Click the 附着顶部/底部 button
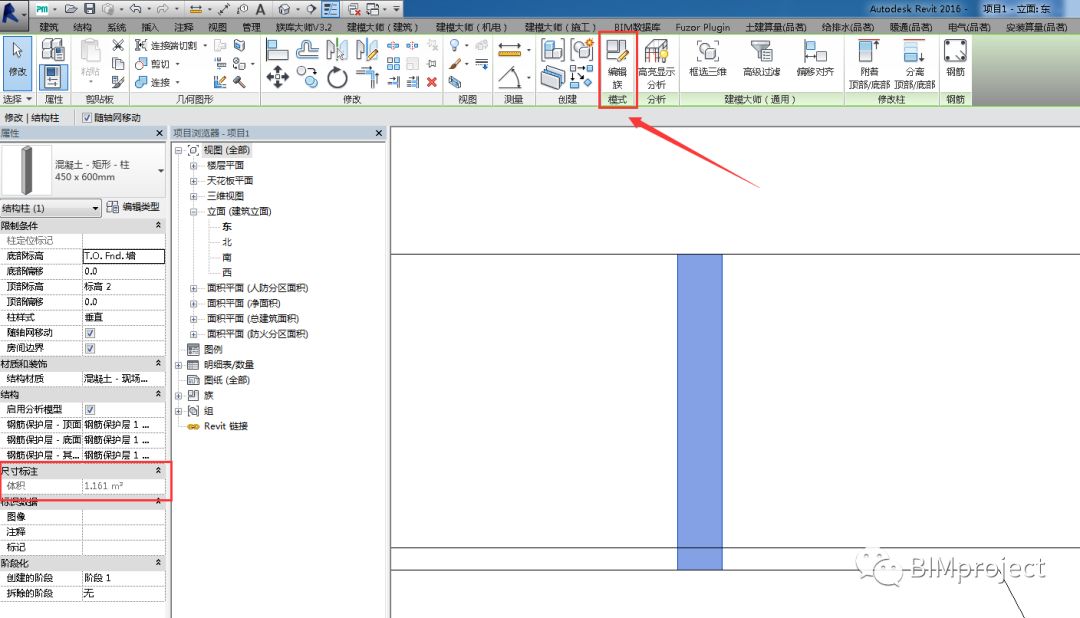 pos(869,64)
